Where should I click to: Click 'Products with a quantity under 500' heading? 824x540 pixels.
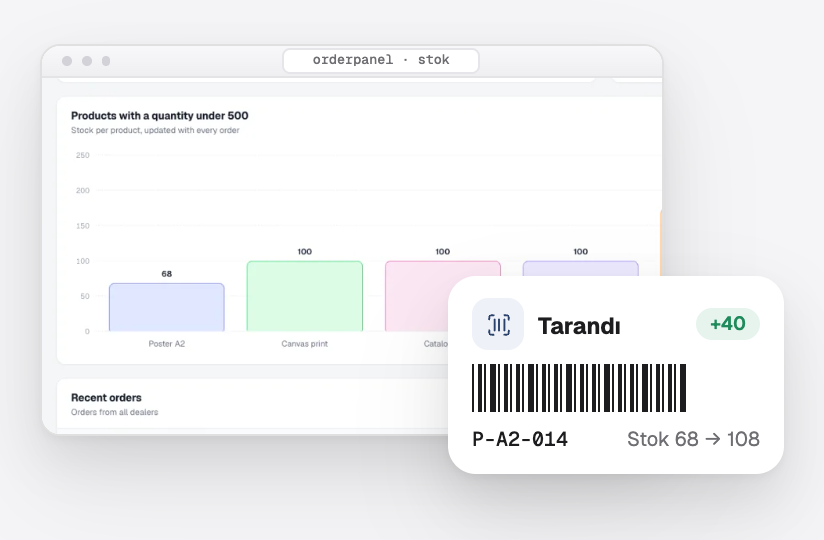pos(160,116)
